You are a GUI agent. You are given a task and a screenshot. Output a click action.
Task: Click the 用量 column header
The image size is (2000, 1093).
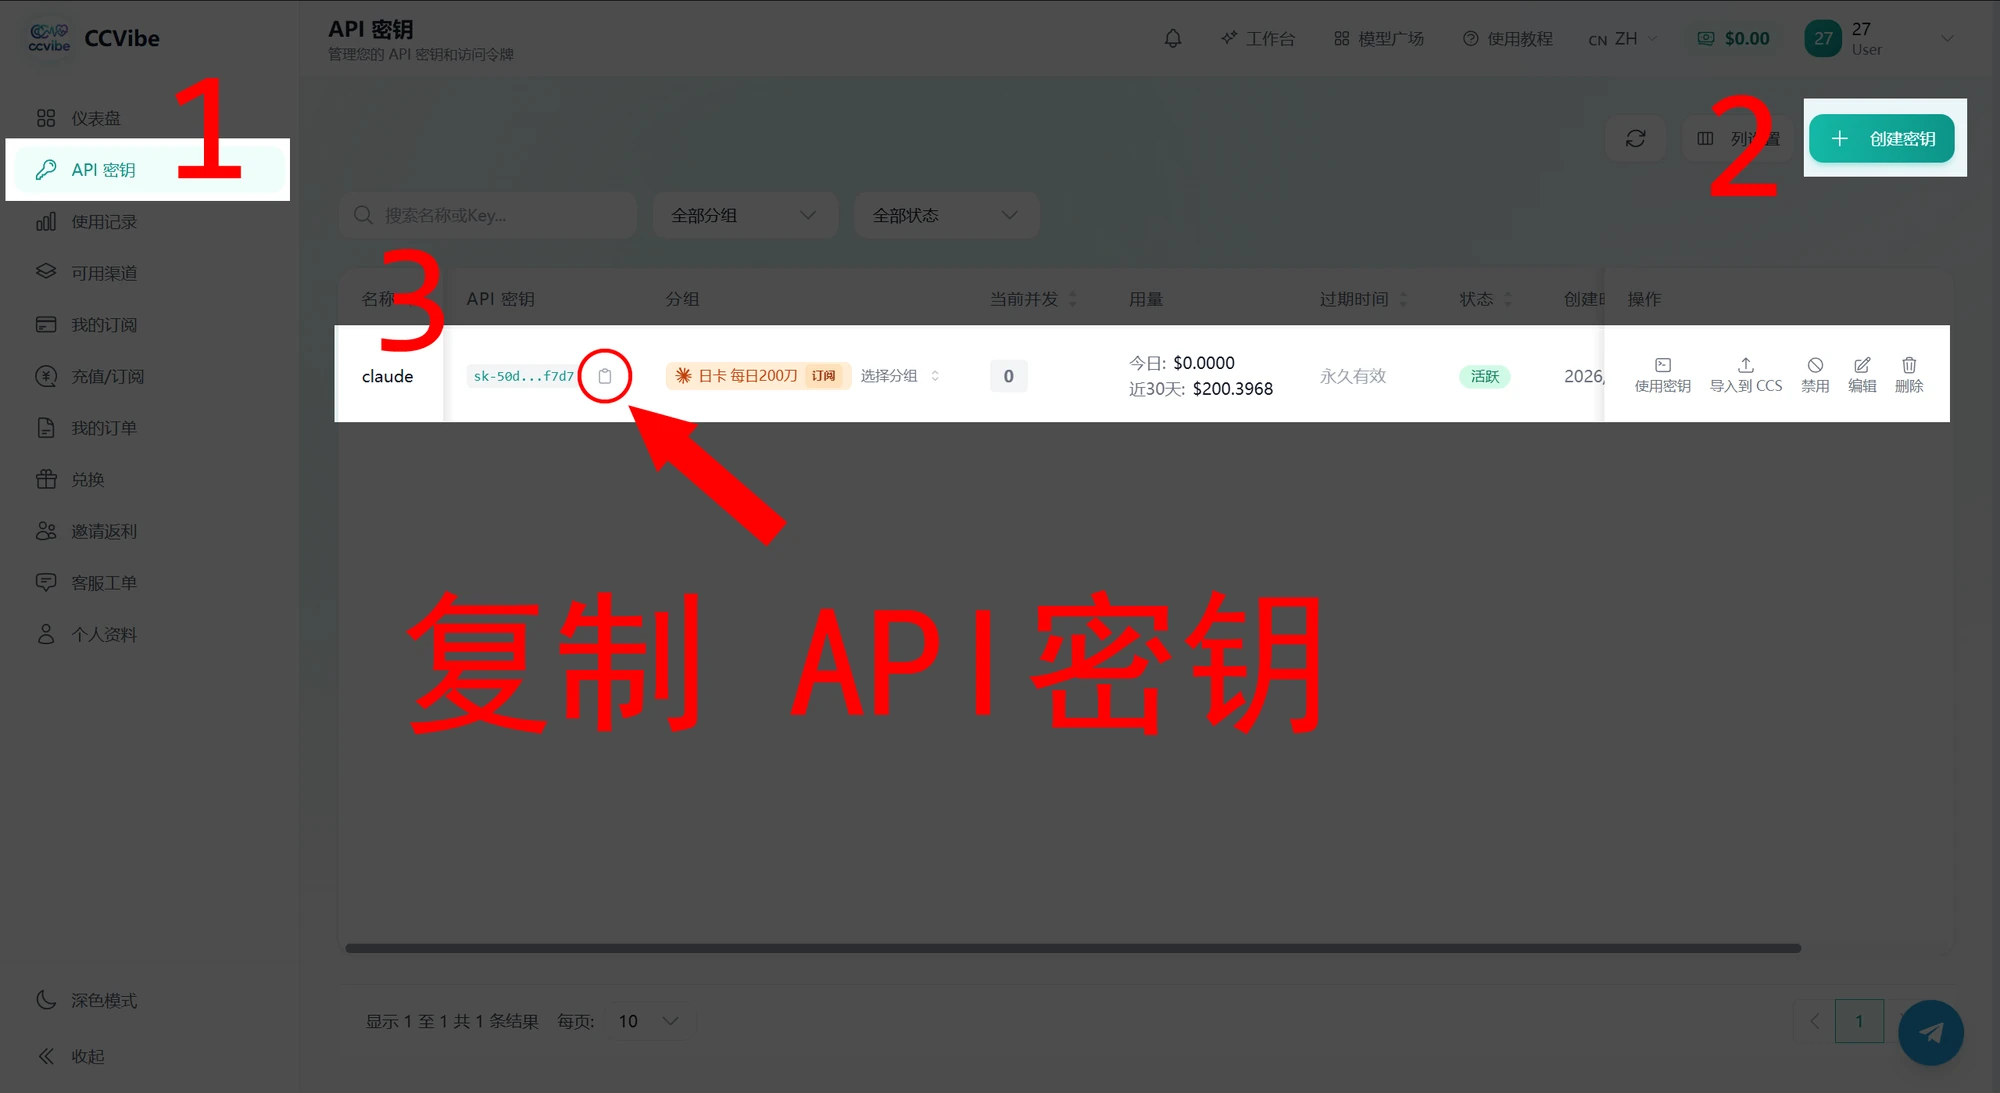1145,299
